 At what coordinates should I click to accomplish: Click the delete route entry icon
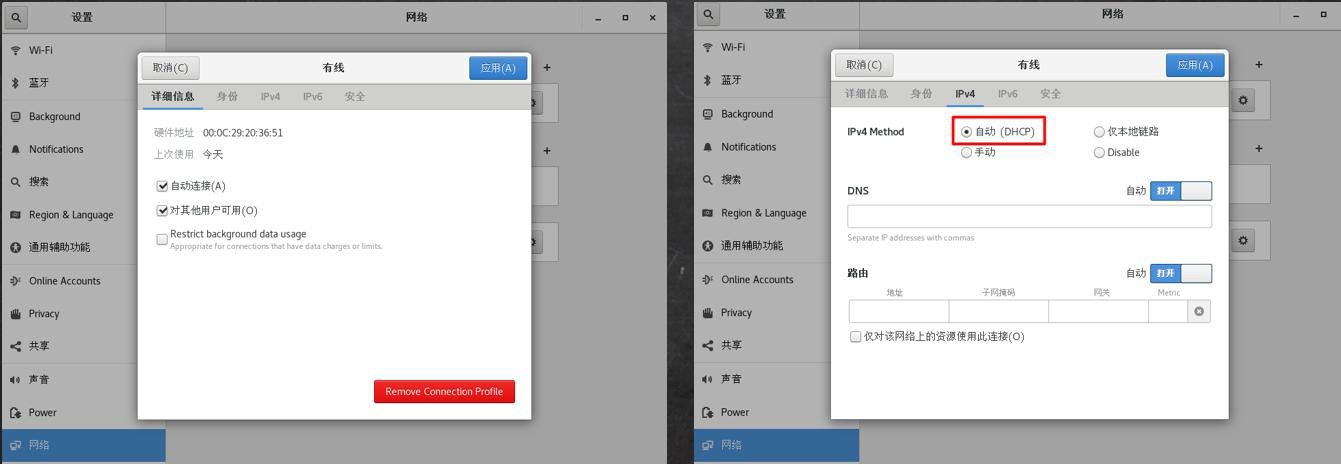[1199, 312]
